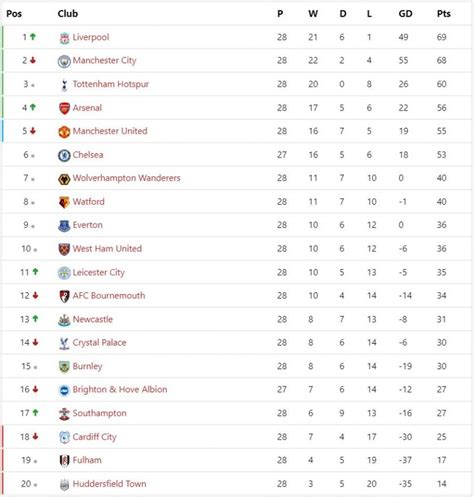
Task: Click the Fulham crest icon
Action: (x=64, y=461)
